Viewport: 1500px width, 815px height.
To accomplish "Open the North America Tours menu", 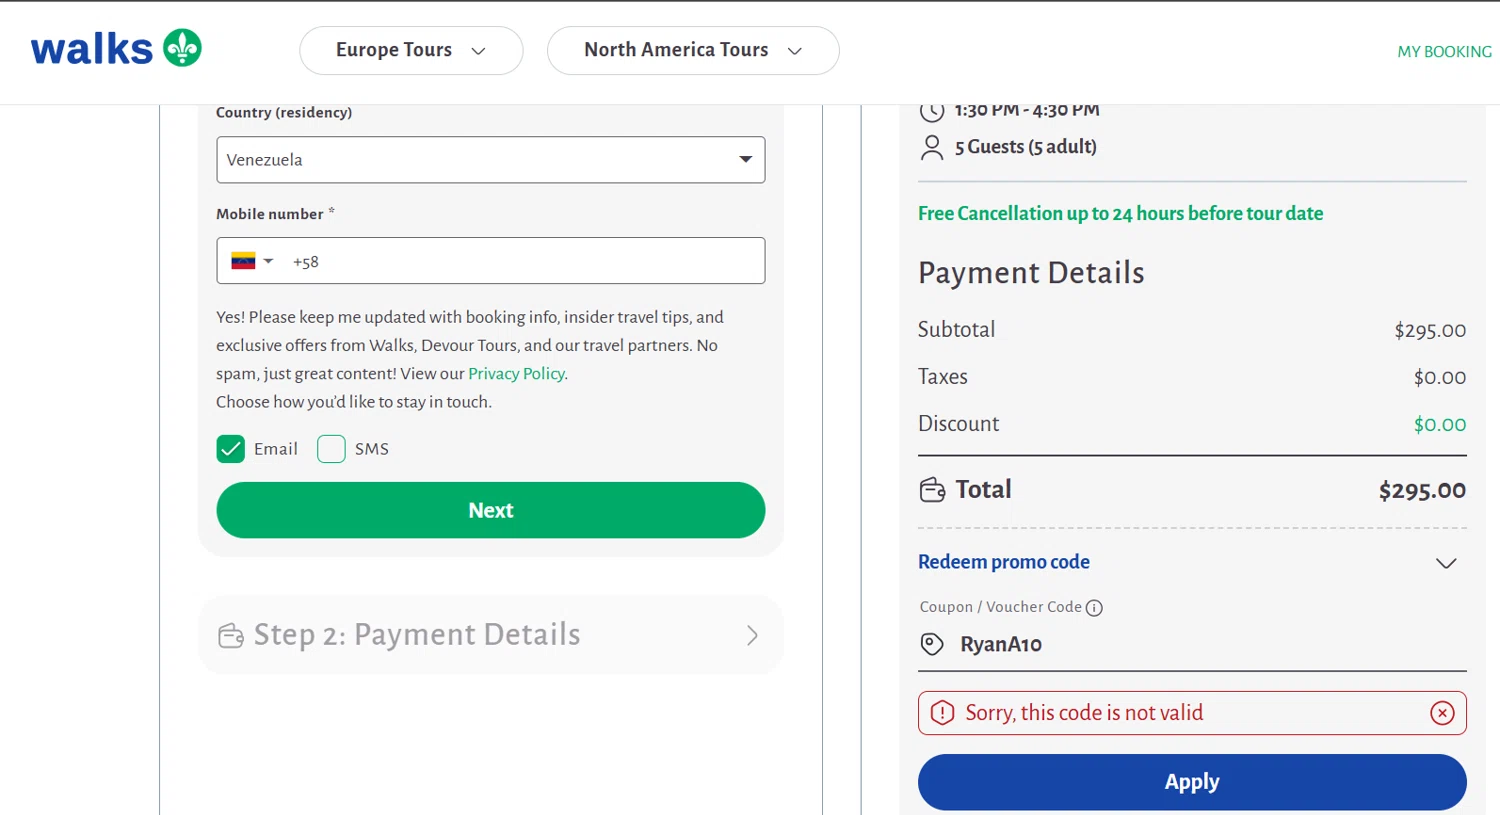I will (x=693, y=50).
